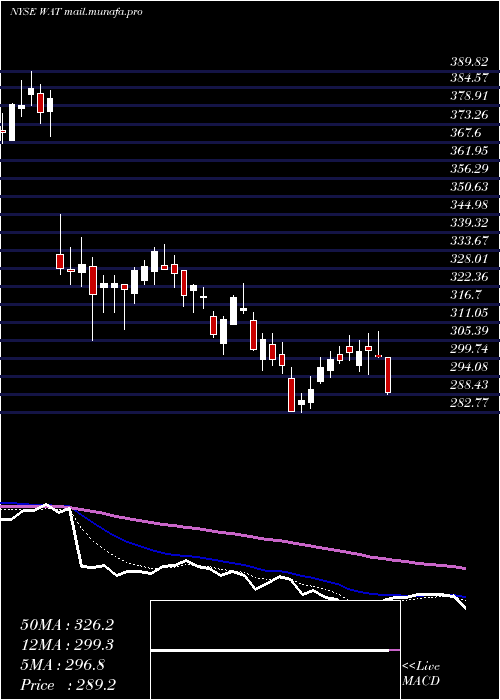This screenshot has width=500, height=700.
Task: Select the 282.77 price level label
Action: pyautogui.click(x=469, y=403)
